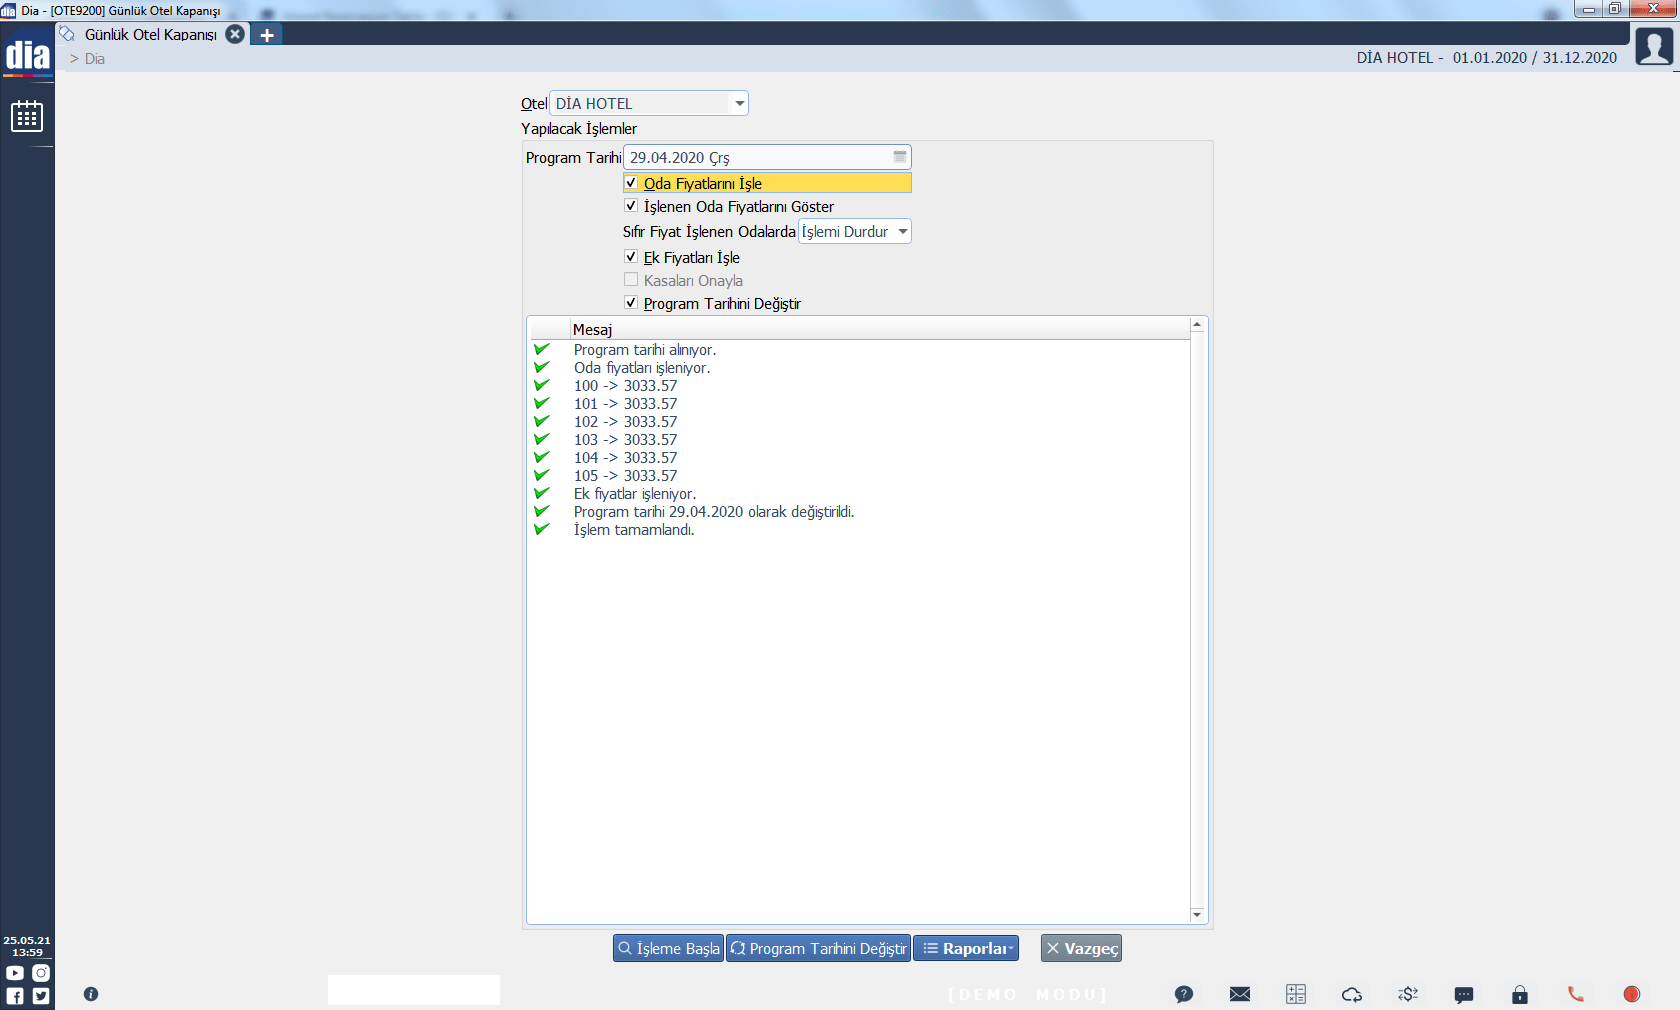
Task: Open the Instagram link icon
Action: point(41,972)
